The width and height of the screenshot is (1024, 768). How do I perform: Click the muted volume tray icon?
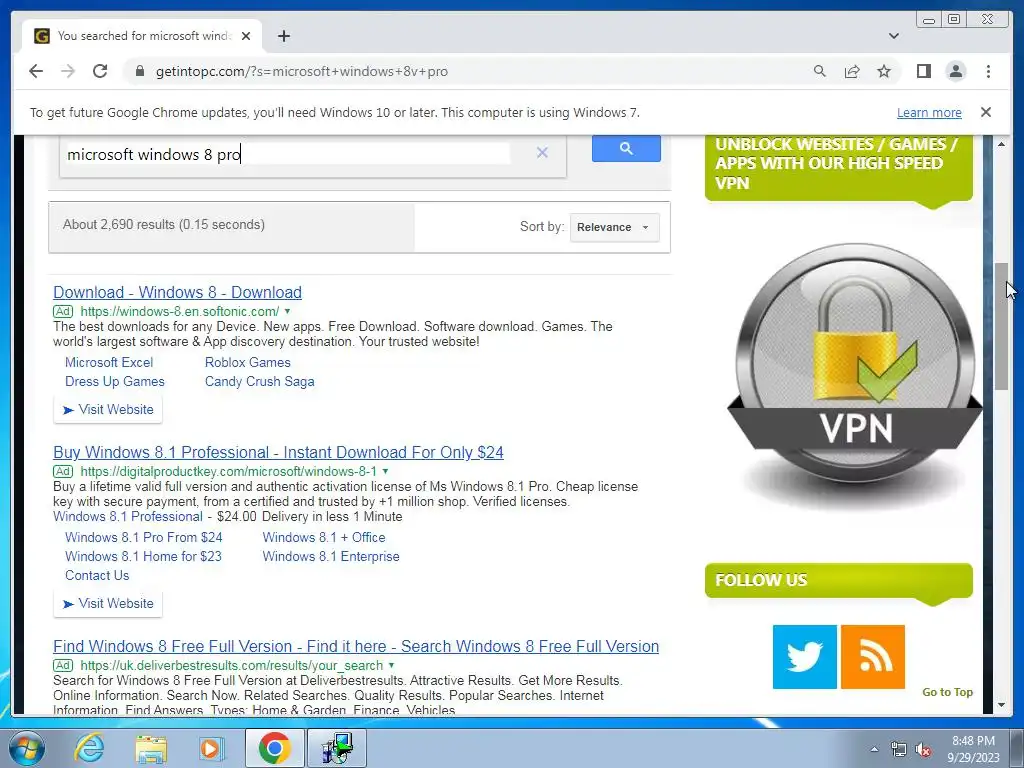coord(923,749)
